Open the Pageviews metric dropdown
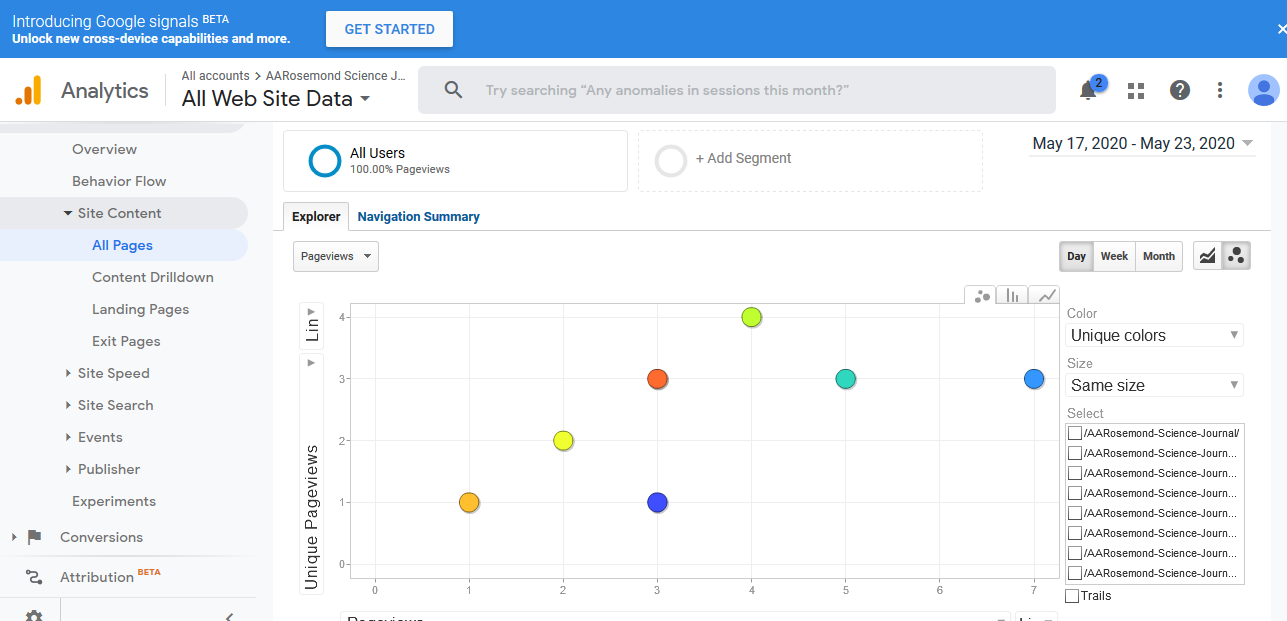Image resolution: width=1287 pixels, height=621 pixels. [336, 256]
